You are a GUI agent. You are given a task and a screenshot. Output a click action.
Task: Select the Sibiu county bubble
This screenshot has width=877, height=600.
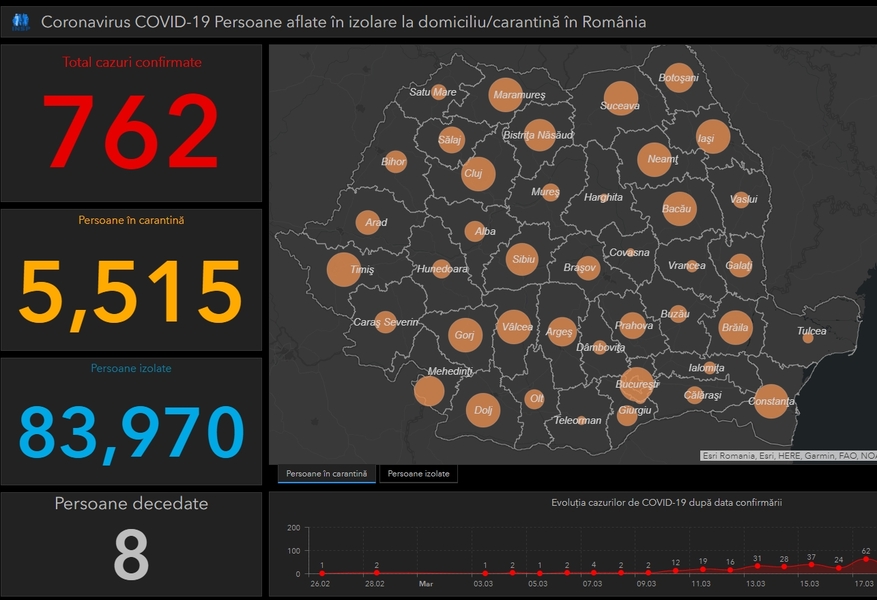pyautogui.click(x=522, y=259)
